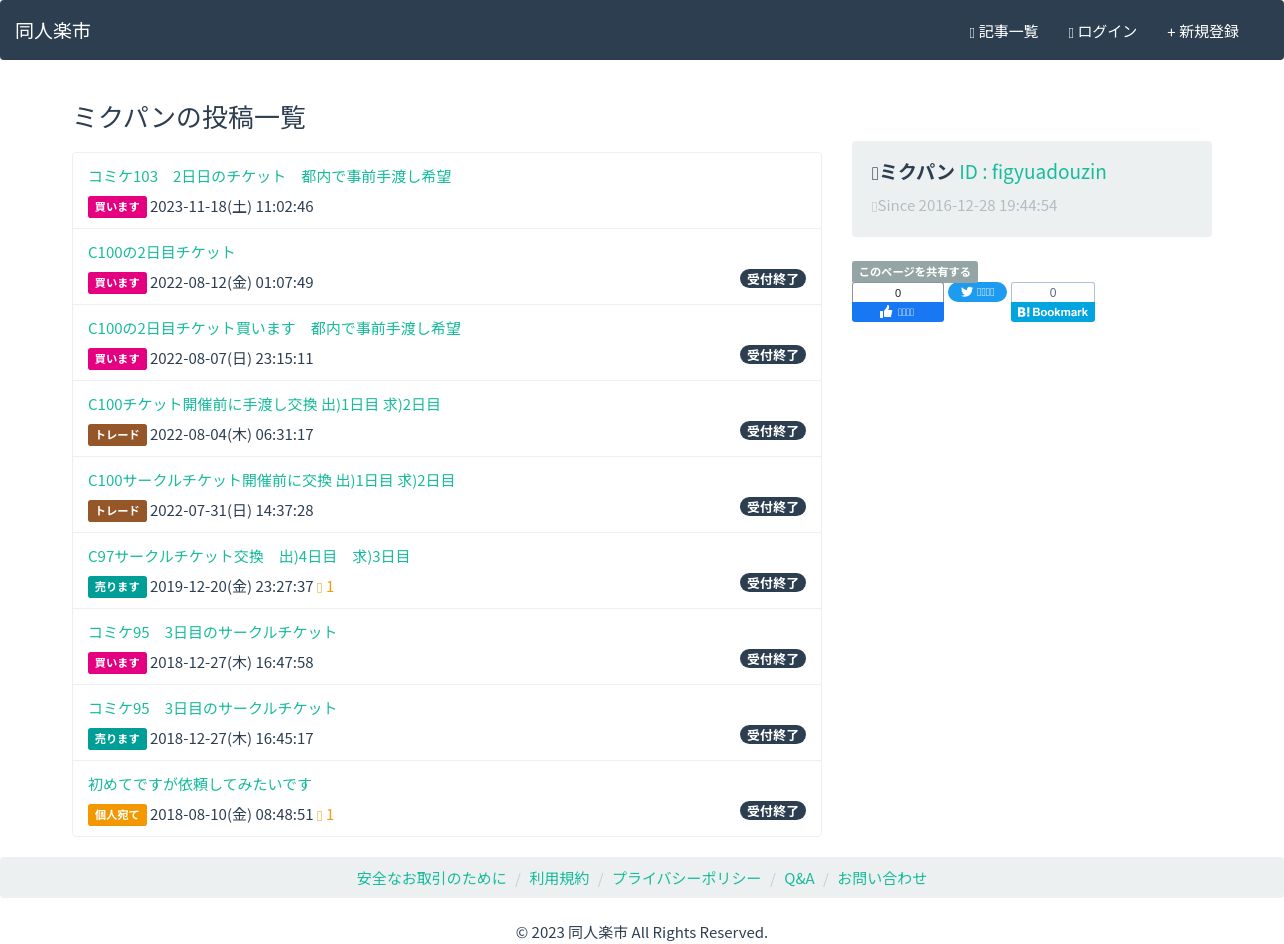Click the ミクパンの投稿一覧 heading
Viewport: 1284px width, 944px height.
(x=189, y=117)
